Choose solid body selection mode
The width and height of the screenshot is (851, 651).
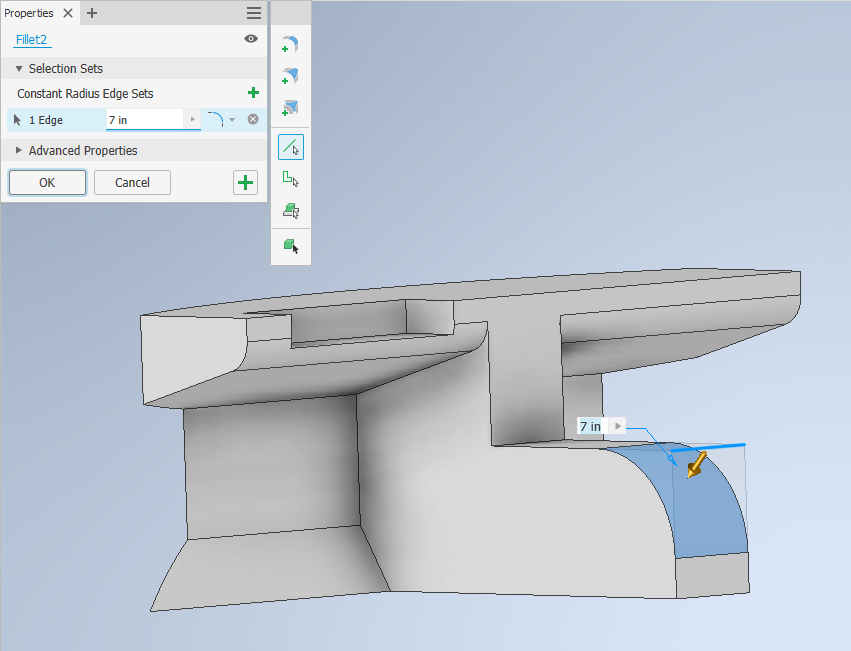tap(291, 246)
